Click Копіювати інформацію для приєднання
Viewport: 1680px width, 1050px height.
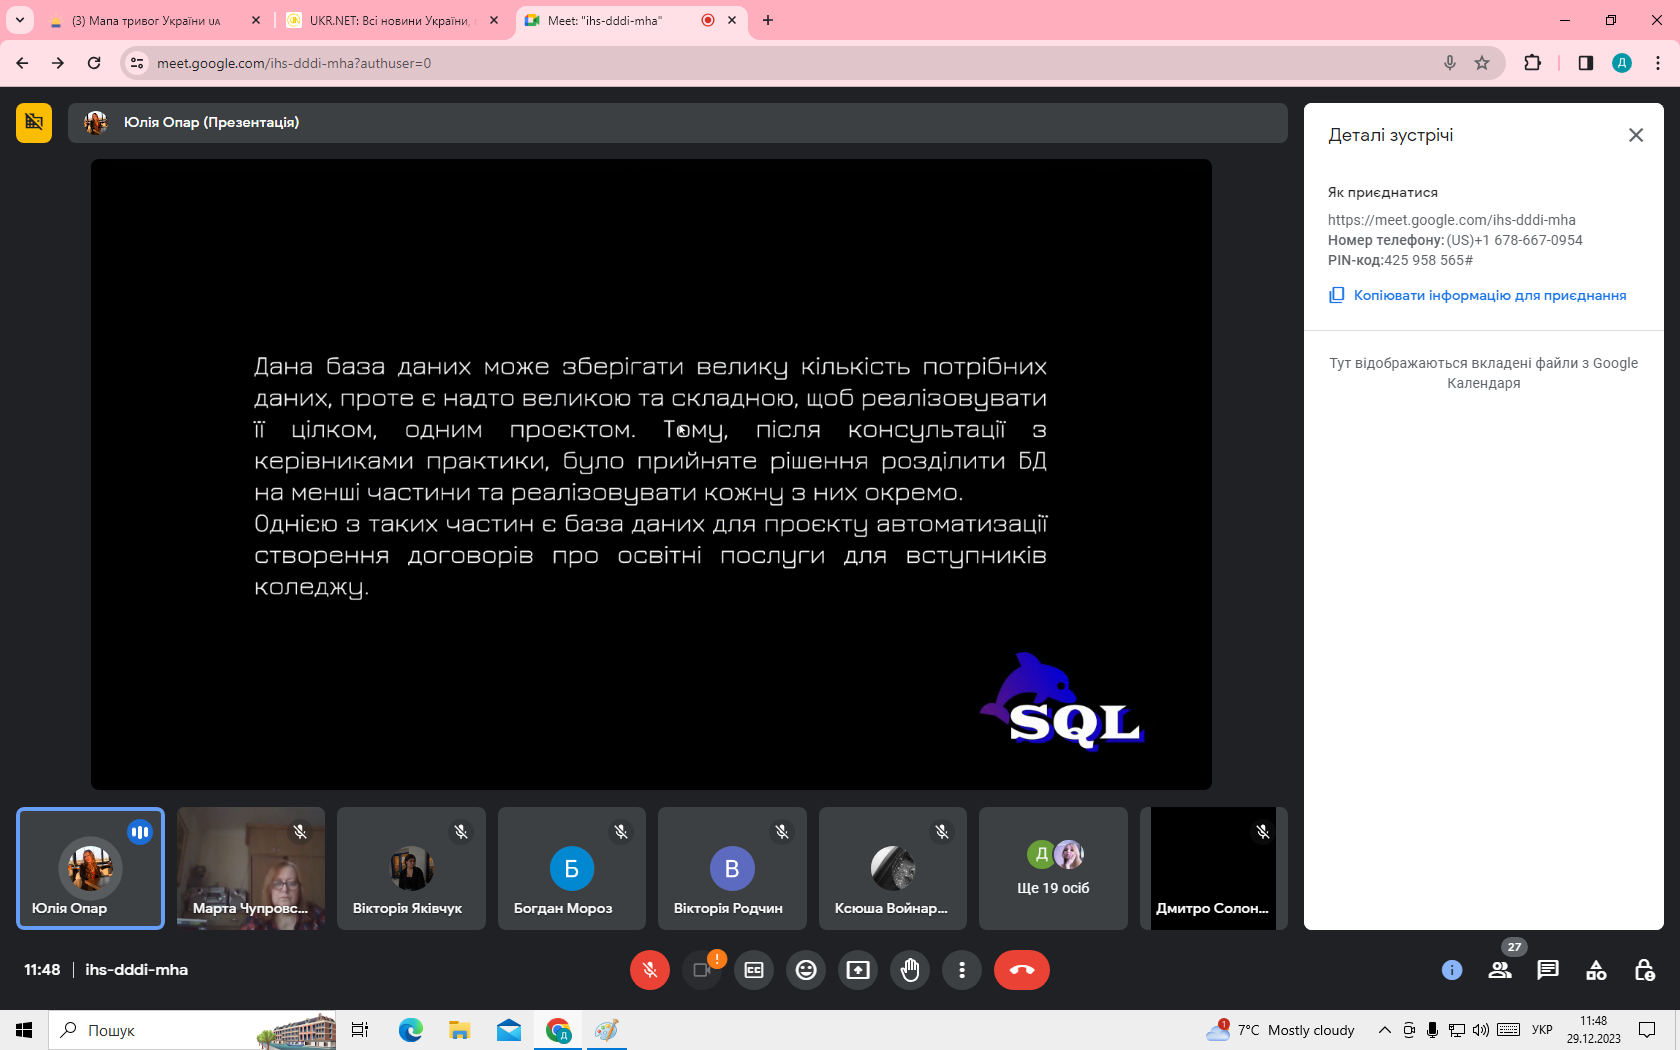1489,295
